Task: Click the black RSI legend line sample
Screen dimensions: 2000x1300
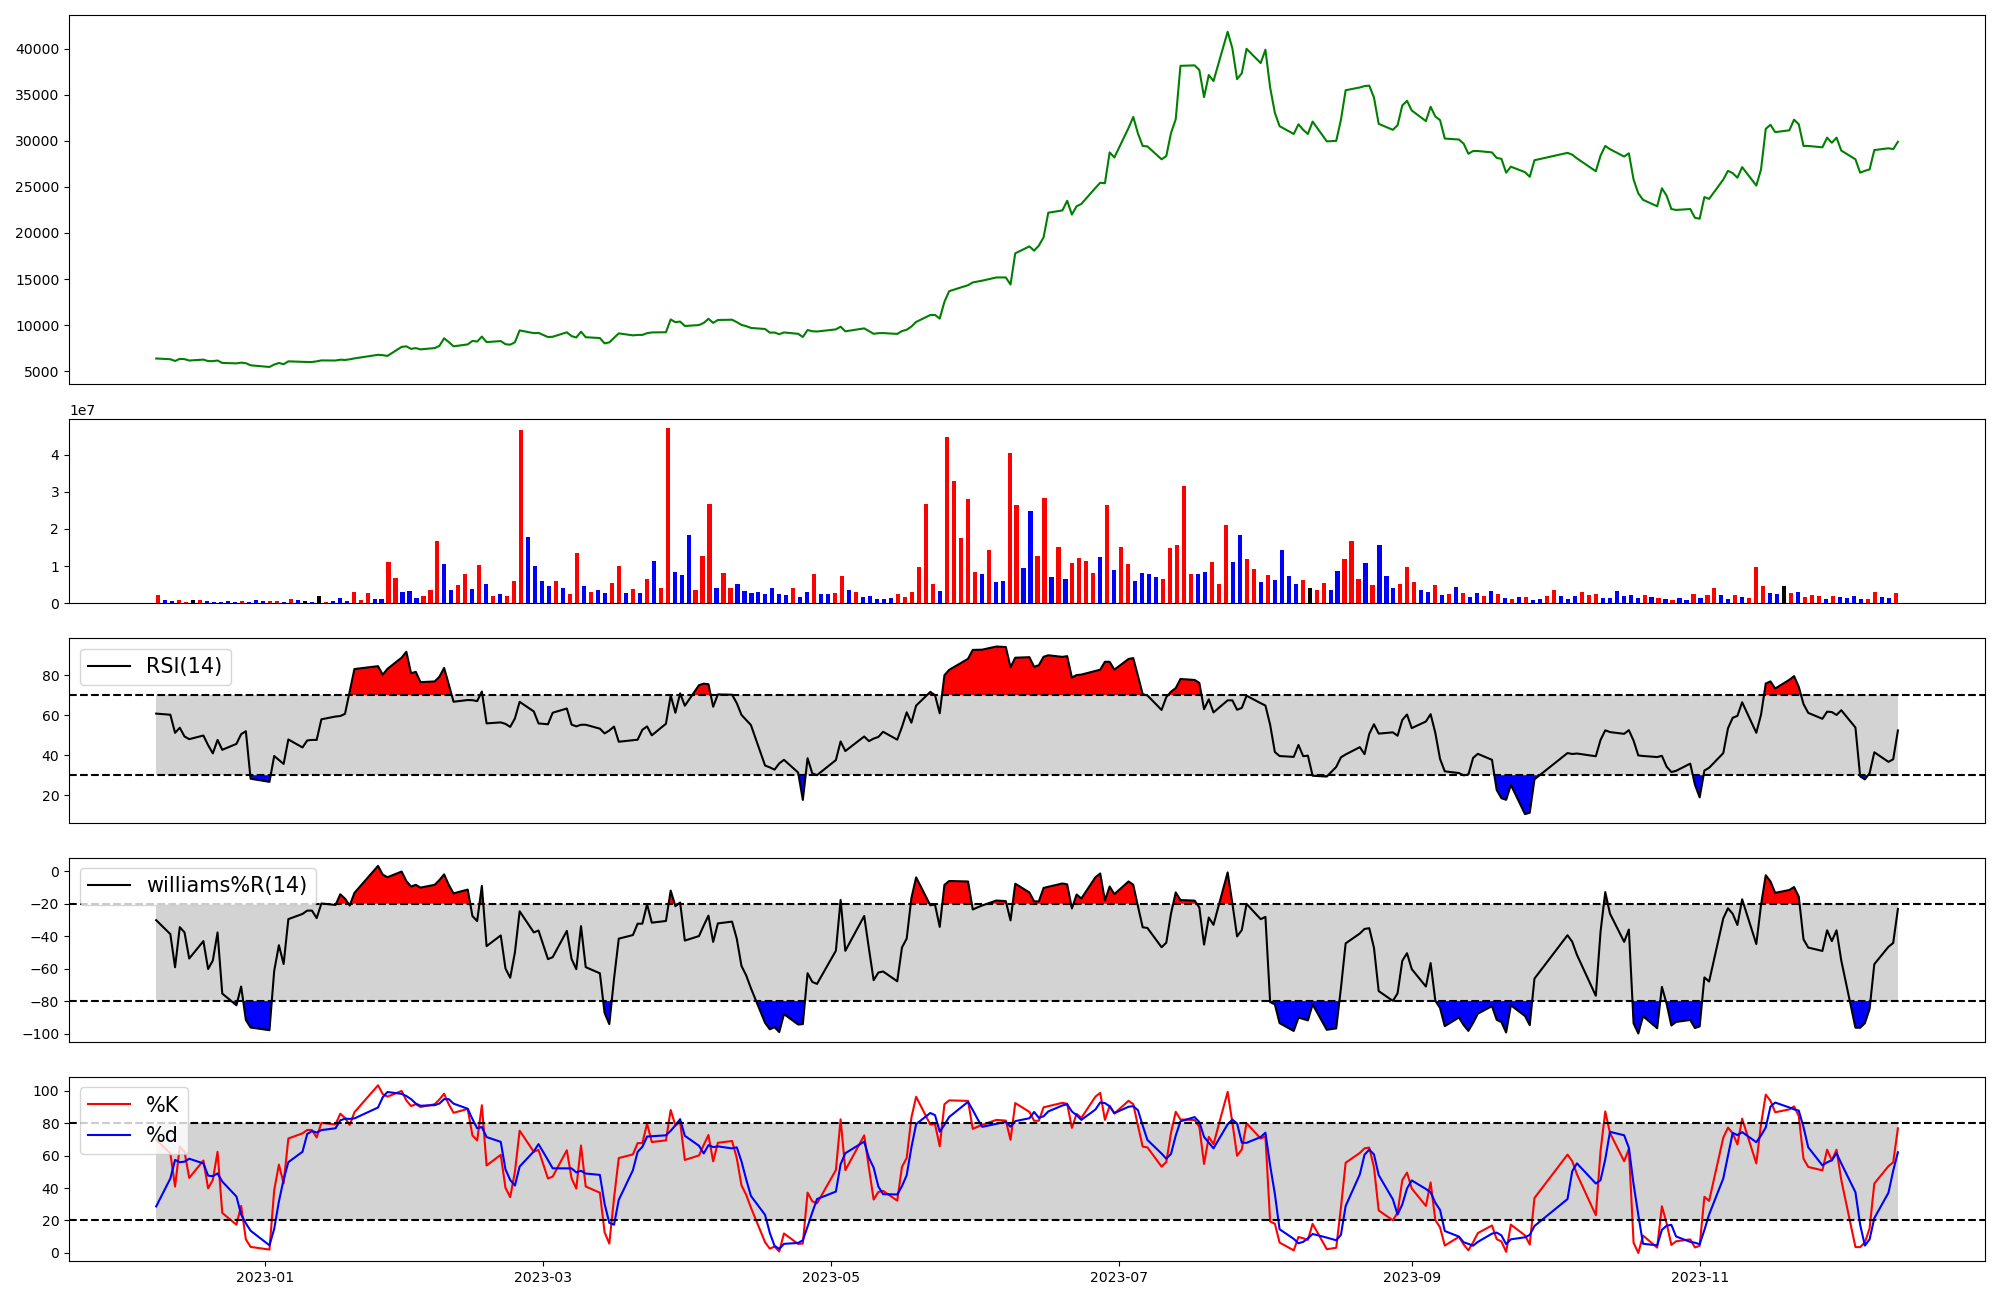Action: [110, 666]
